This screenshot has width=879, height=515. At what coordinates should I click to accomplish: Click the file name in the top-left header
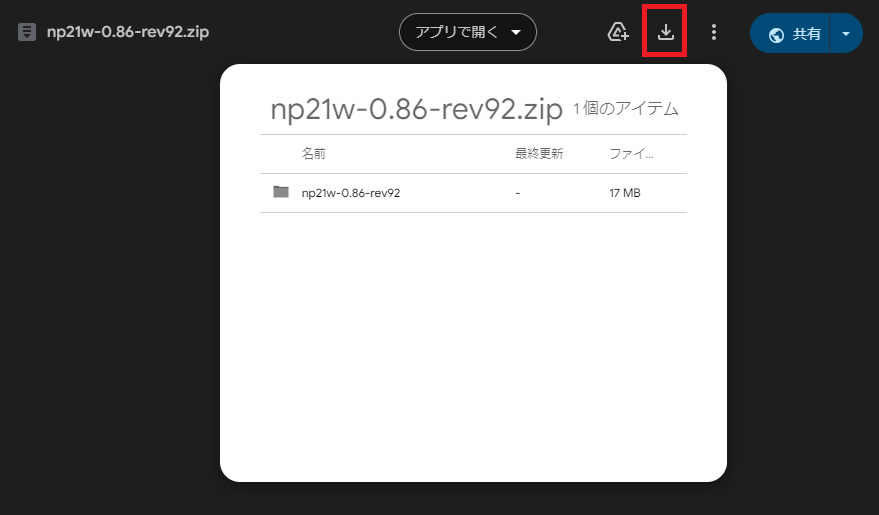(128, 31)
